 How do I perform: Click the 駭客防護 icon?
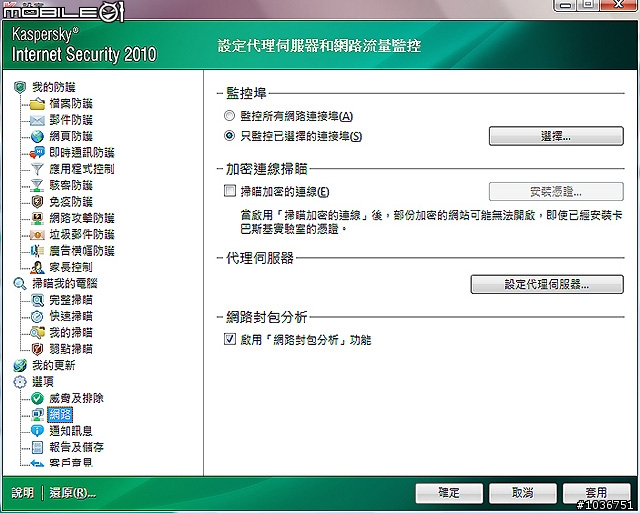click(37, 185)
